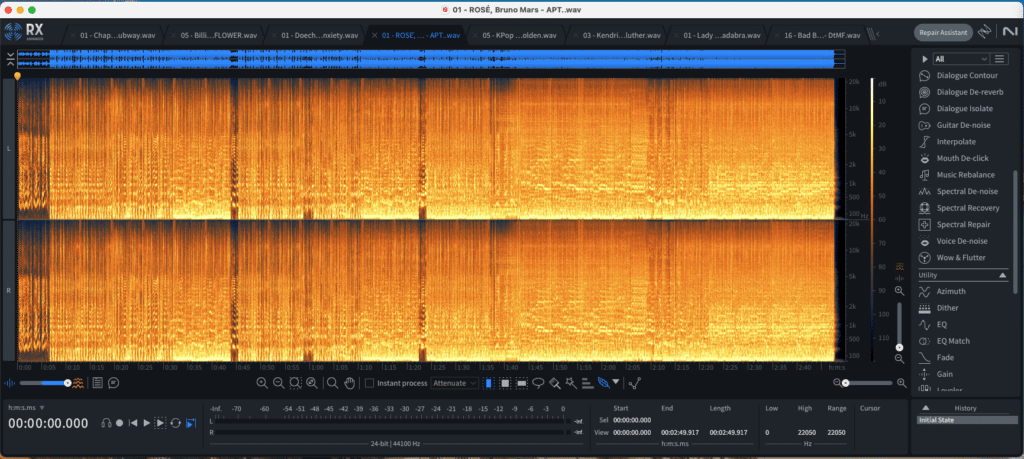The image size is (1024, 459).
Task: Select the Grab and drag hand tool
Action: (x=350, y=383)
